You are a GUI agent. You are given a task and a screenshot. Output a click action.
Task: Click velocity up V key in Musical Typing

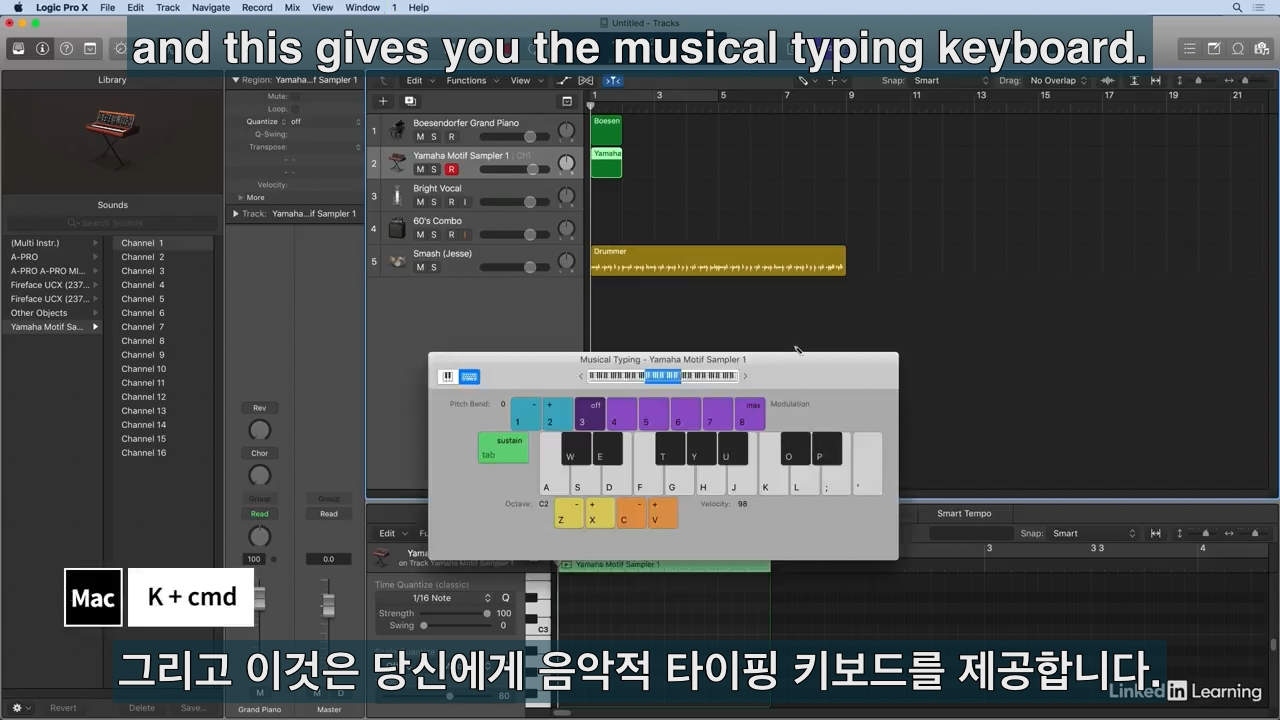[663, 513]
